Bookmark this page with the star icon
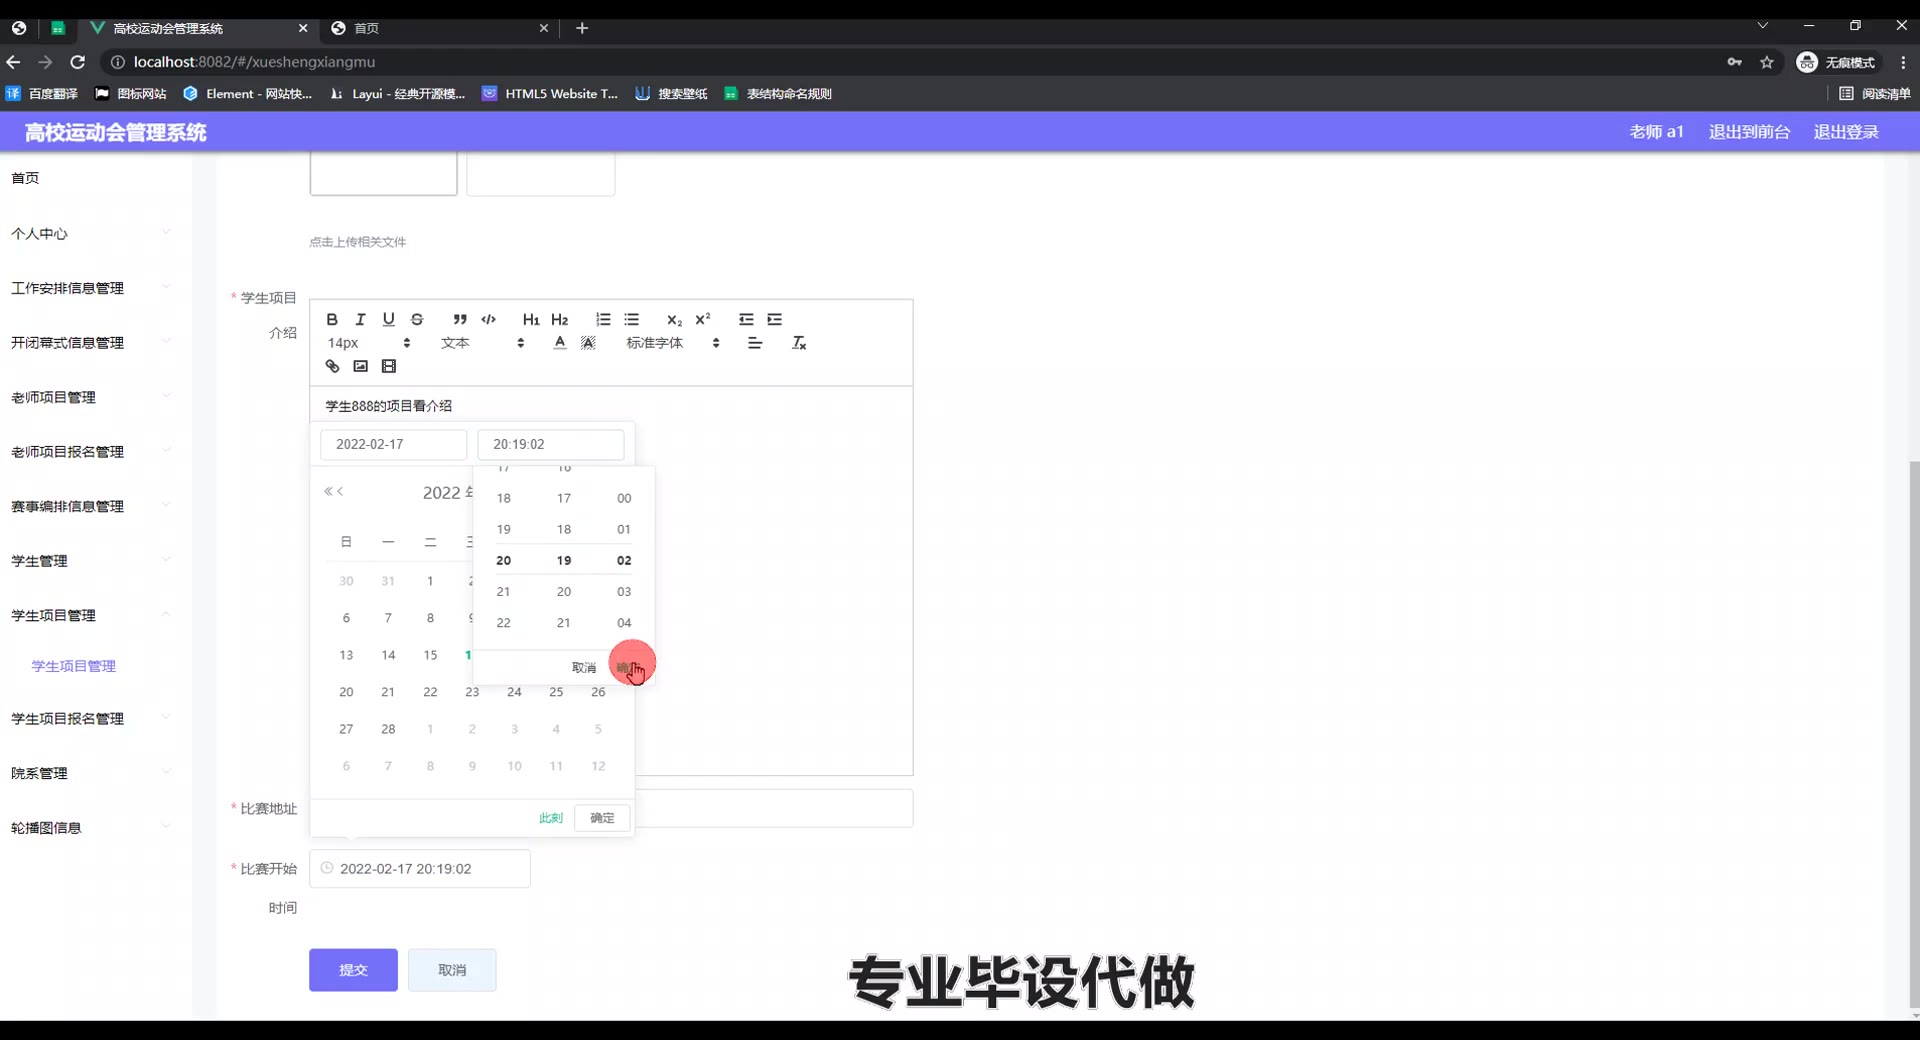 pyautogui.click(x=1767, y=62)
